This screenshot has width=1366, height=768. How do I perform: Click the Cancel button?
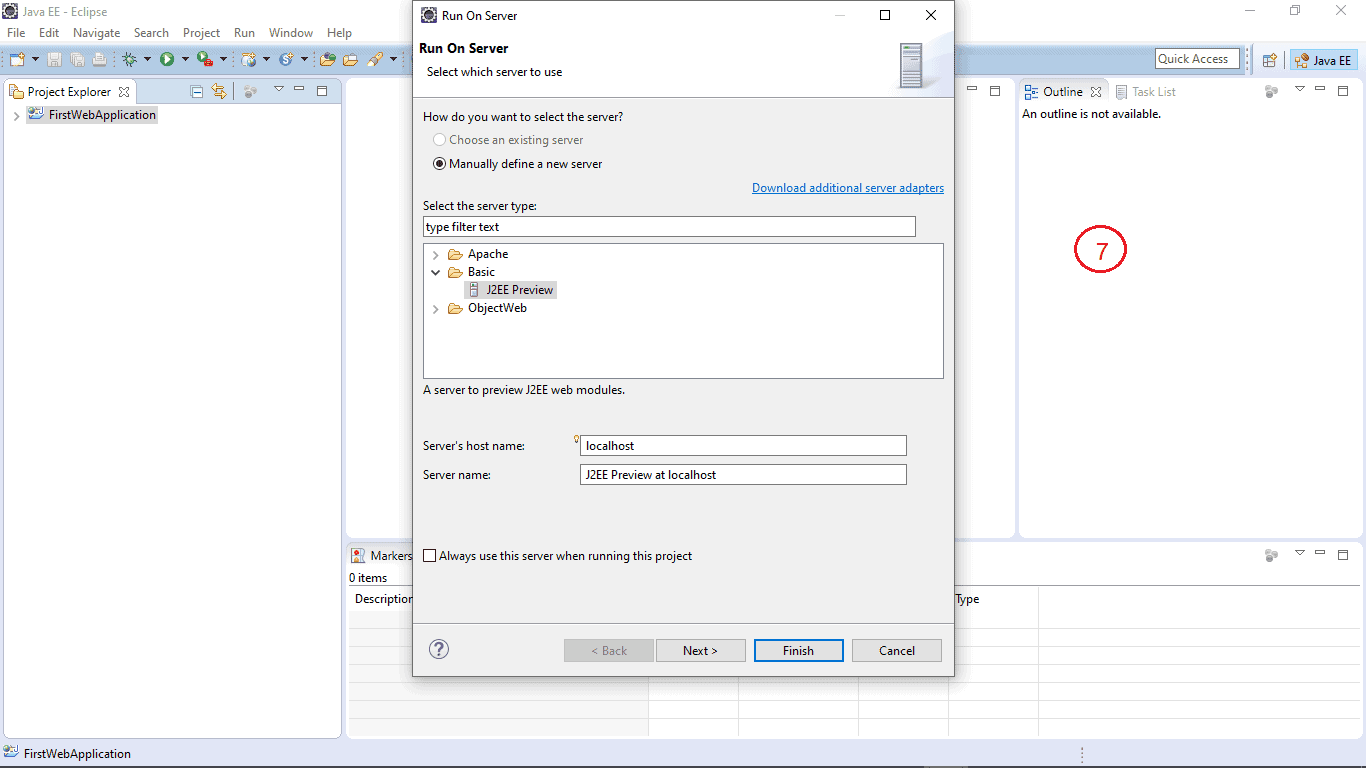tap(897, 651)
